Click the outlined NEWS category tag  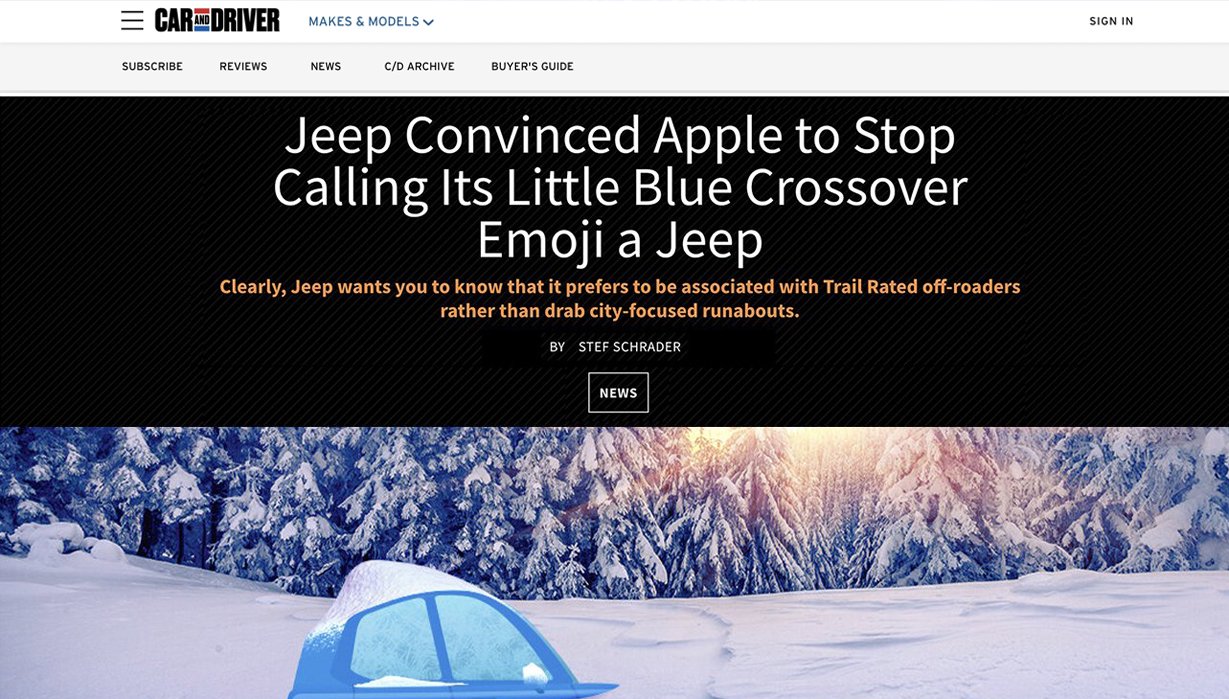tap(618, 392)
